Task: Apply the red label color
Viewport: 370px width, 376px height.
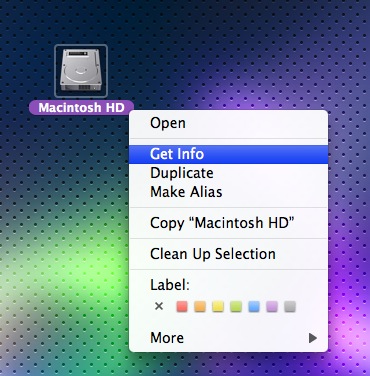Action: (x=182, y=306)
